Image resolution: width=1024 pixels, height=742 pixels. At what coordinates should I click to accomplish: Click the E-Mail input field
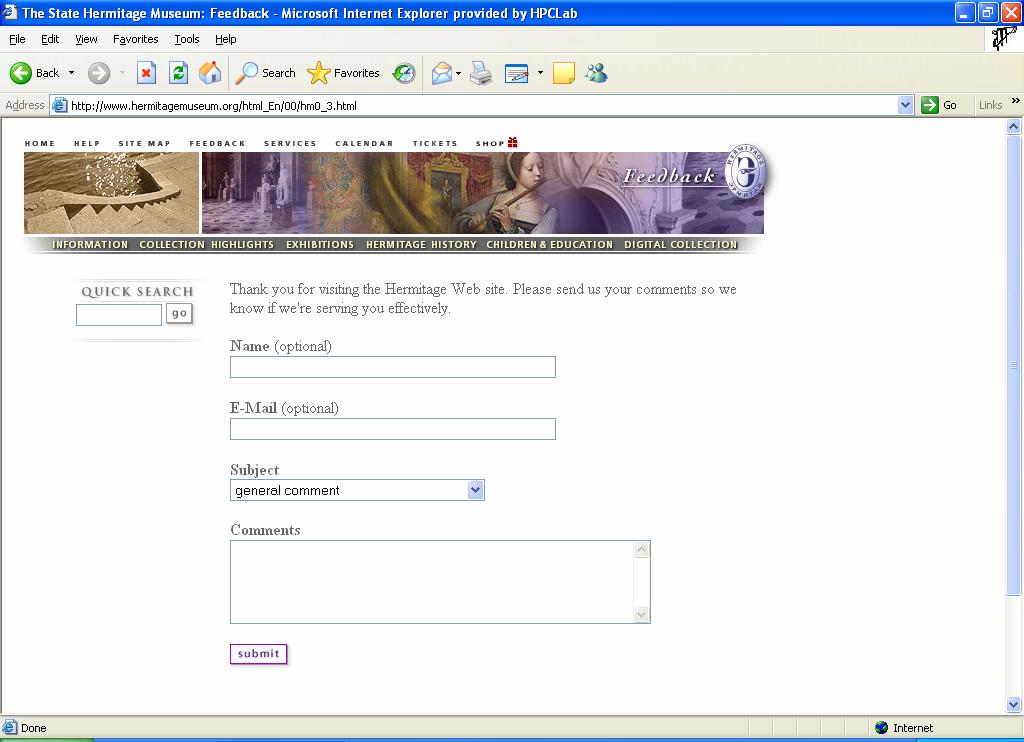click(392, 429)
